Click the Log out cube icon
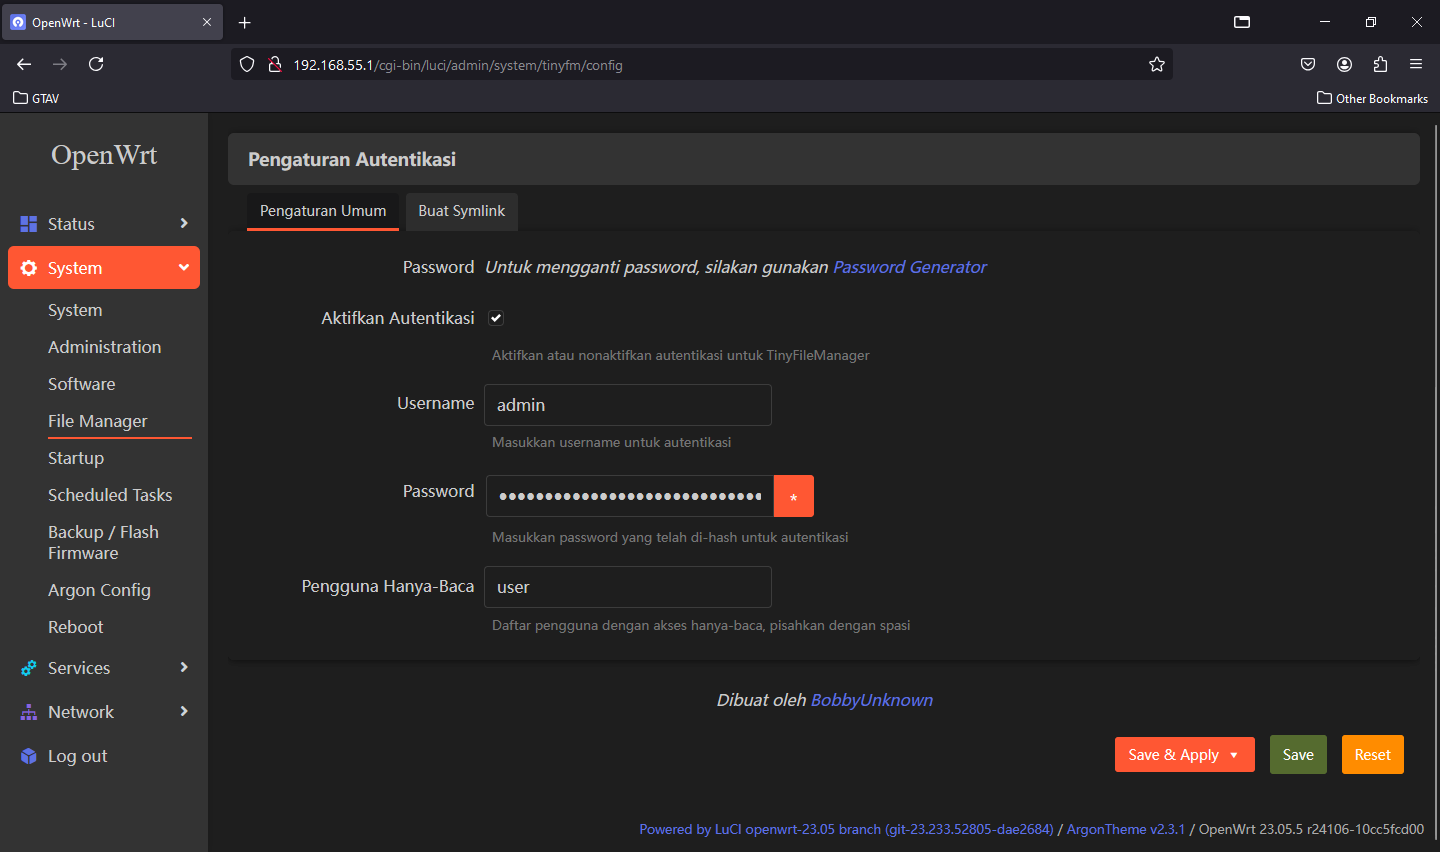Image resolution: width=1440 pixels, height=852 pixels. 29,756
